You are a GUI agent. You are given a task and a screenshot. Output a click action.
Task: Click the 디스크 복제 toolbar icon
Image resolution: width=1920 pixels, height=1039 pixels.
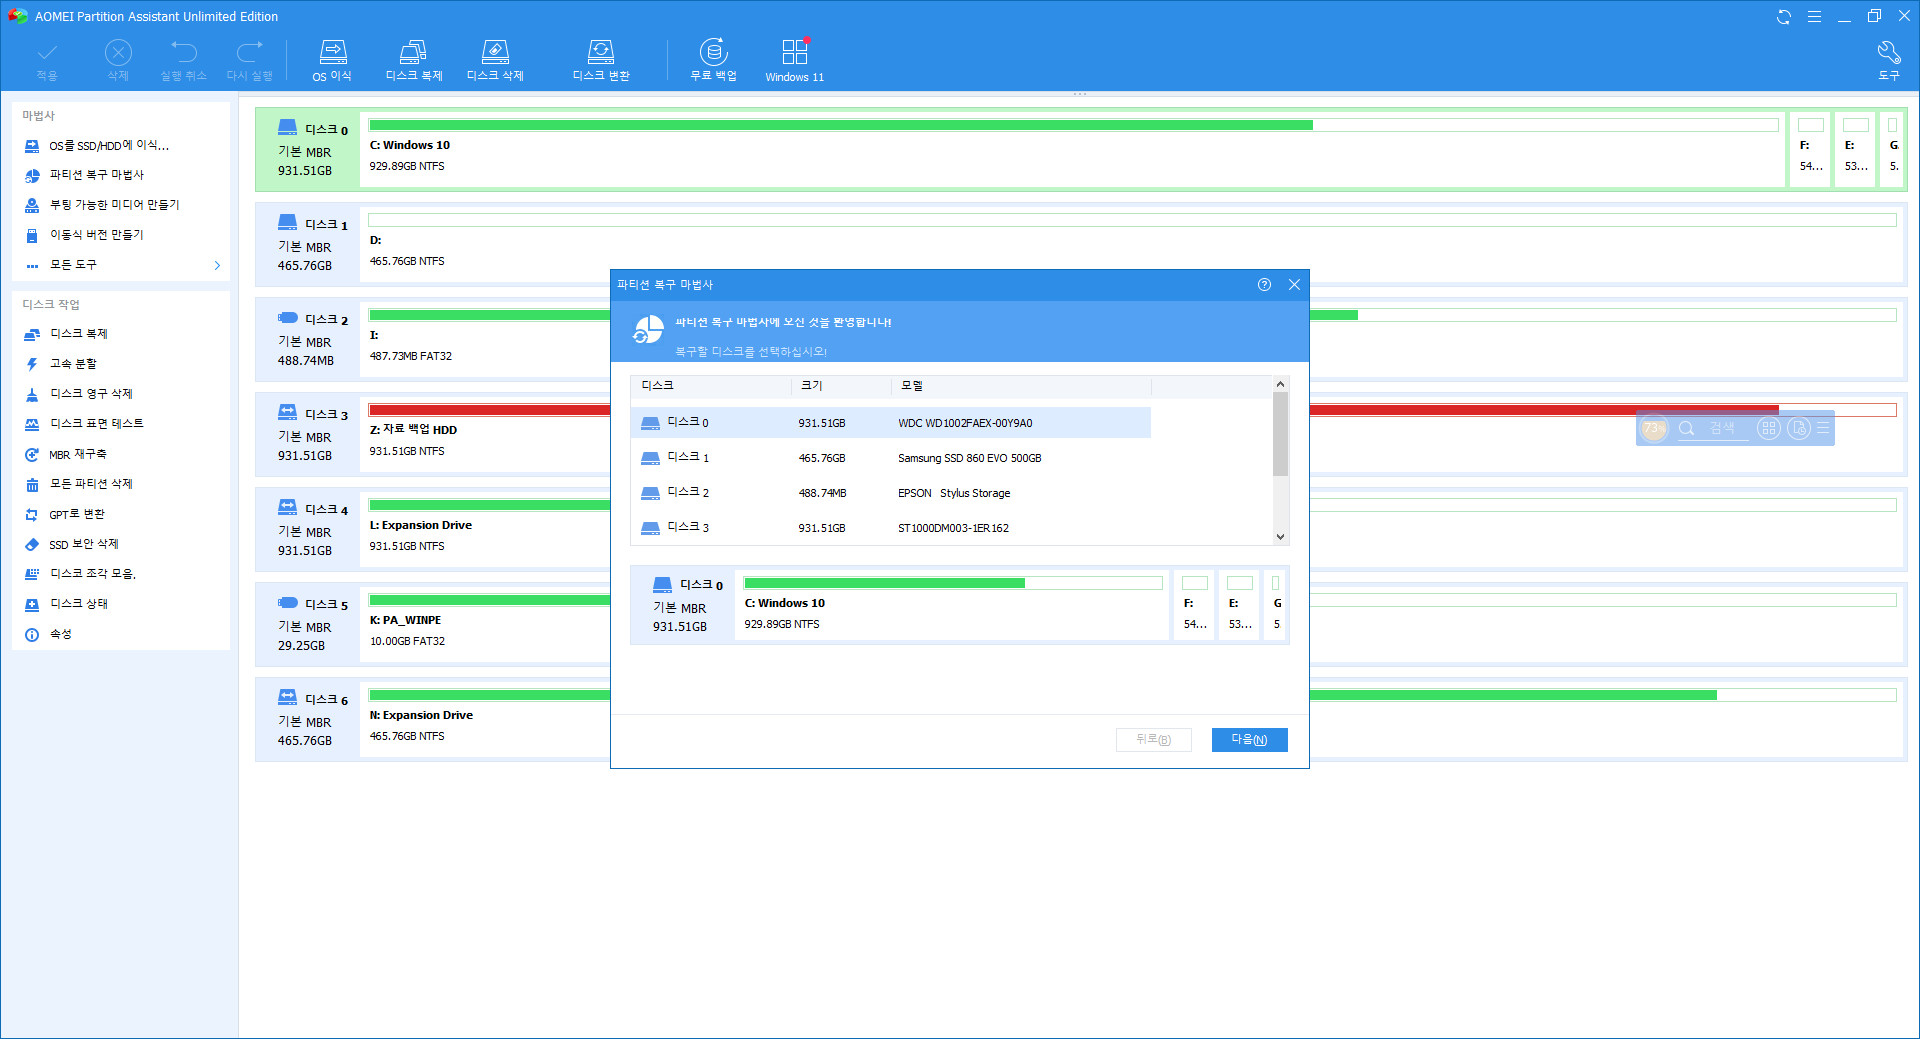coord(414,61)
